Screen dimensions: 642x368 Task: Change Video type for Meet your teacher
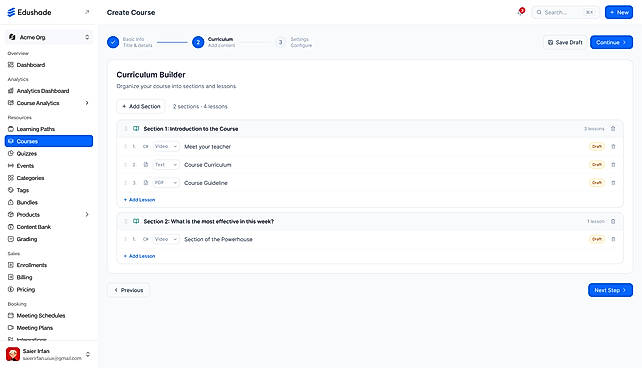coord(166,147)
